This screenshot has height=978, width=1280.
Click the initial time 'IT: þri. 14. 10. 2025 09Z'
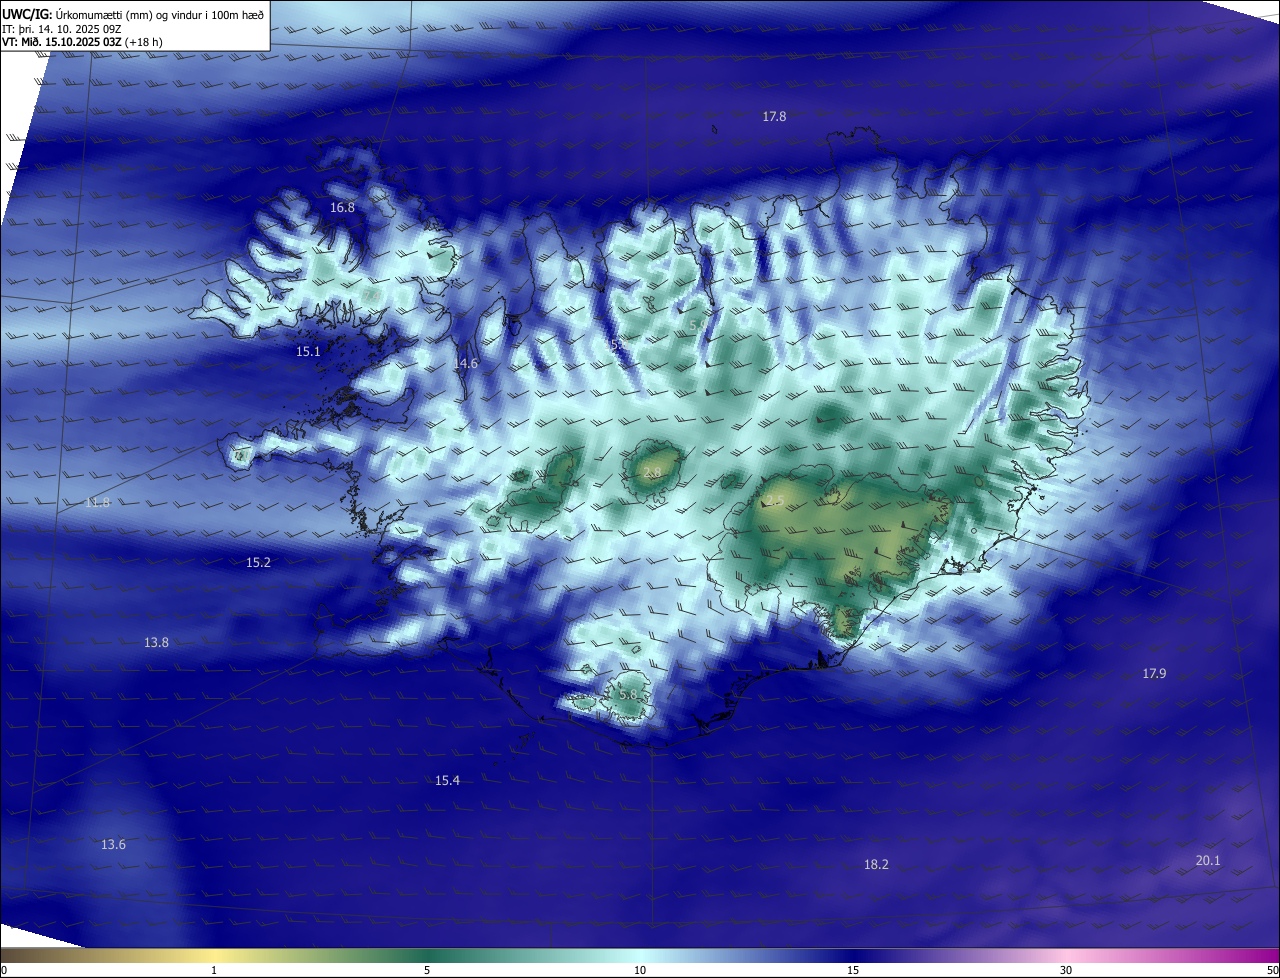pyautogui.click(x=61, y=29)
